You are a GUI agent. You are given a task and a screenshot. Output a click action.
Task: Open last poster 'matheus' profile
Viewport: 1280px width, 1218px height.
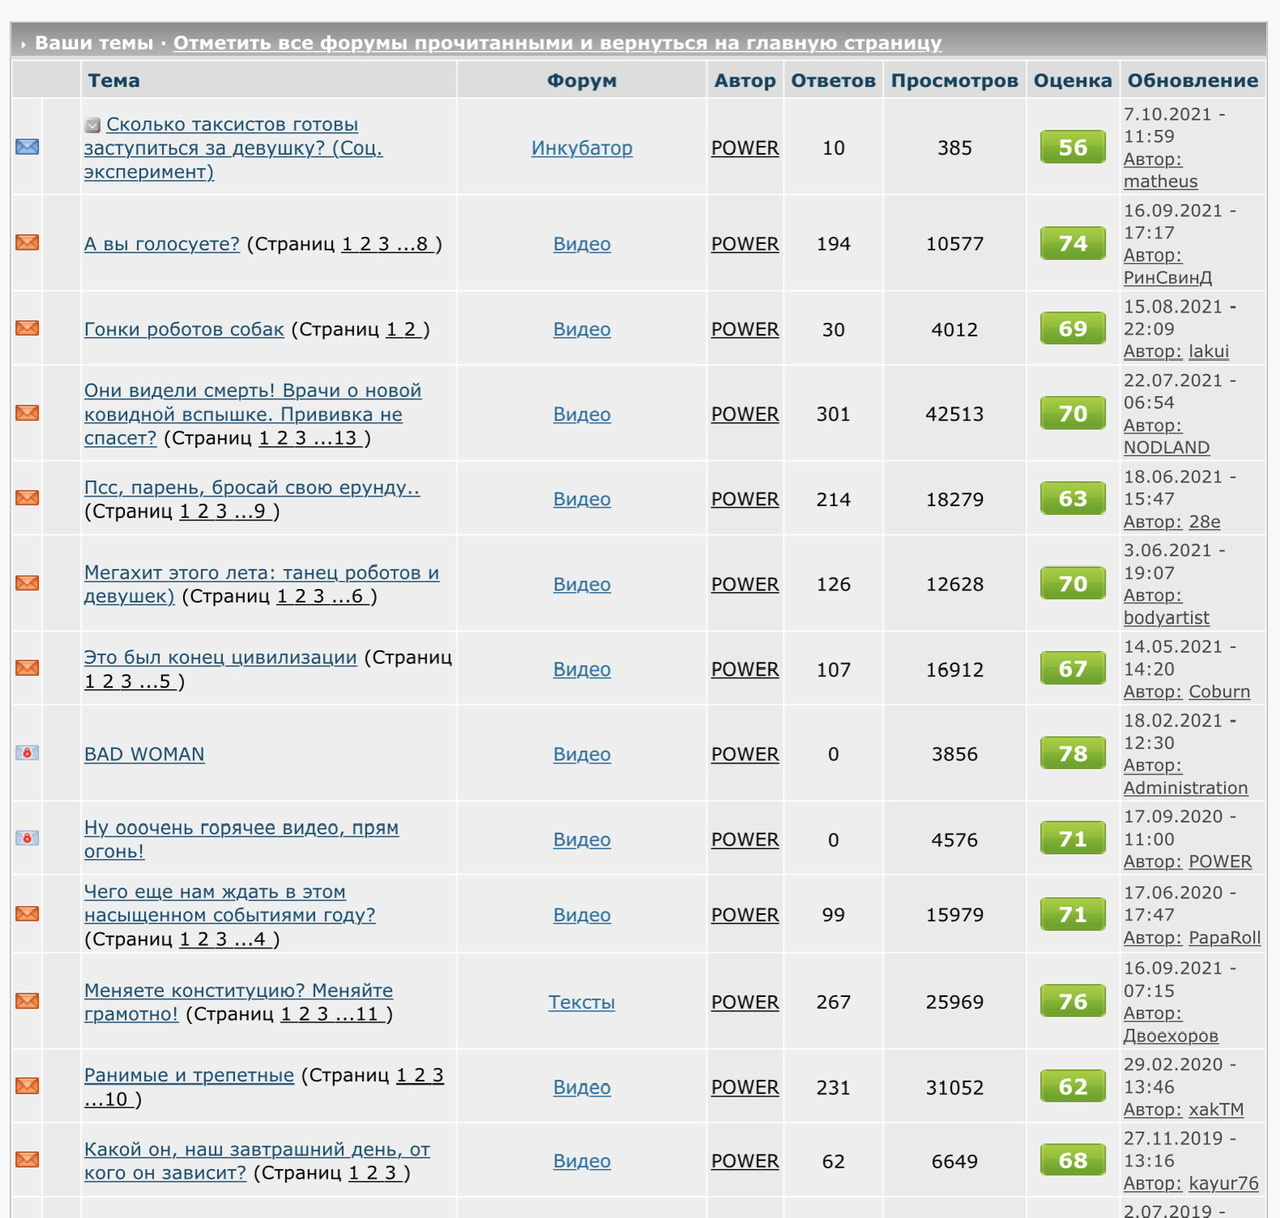pos(1160,182)
